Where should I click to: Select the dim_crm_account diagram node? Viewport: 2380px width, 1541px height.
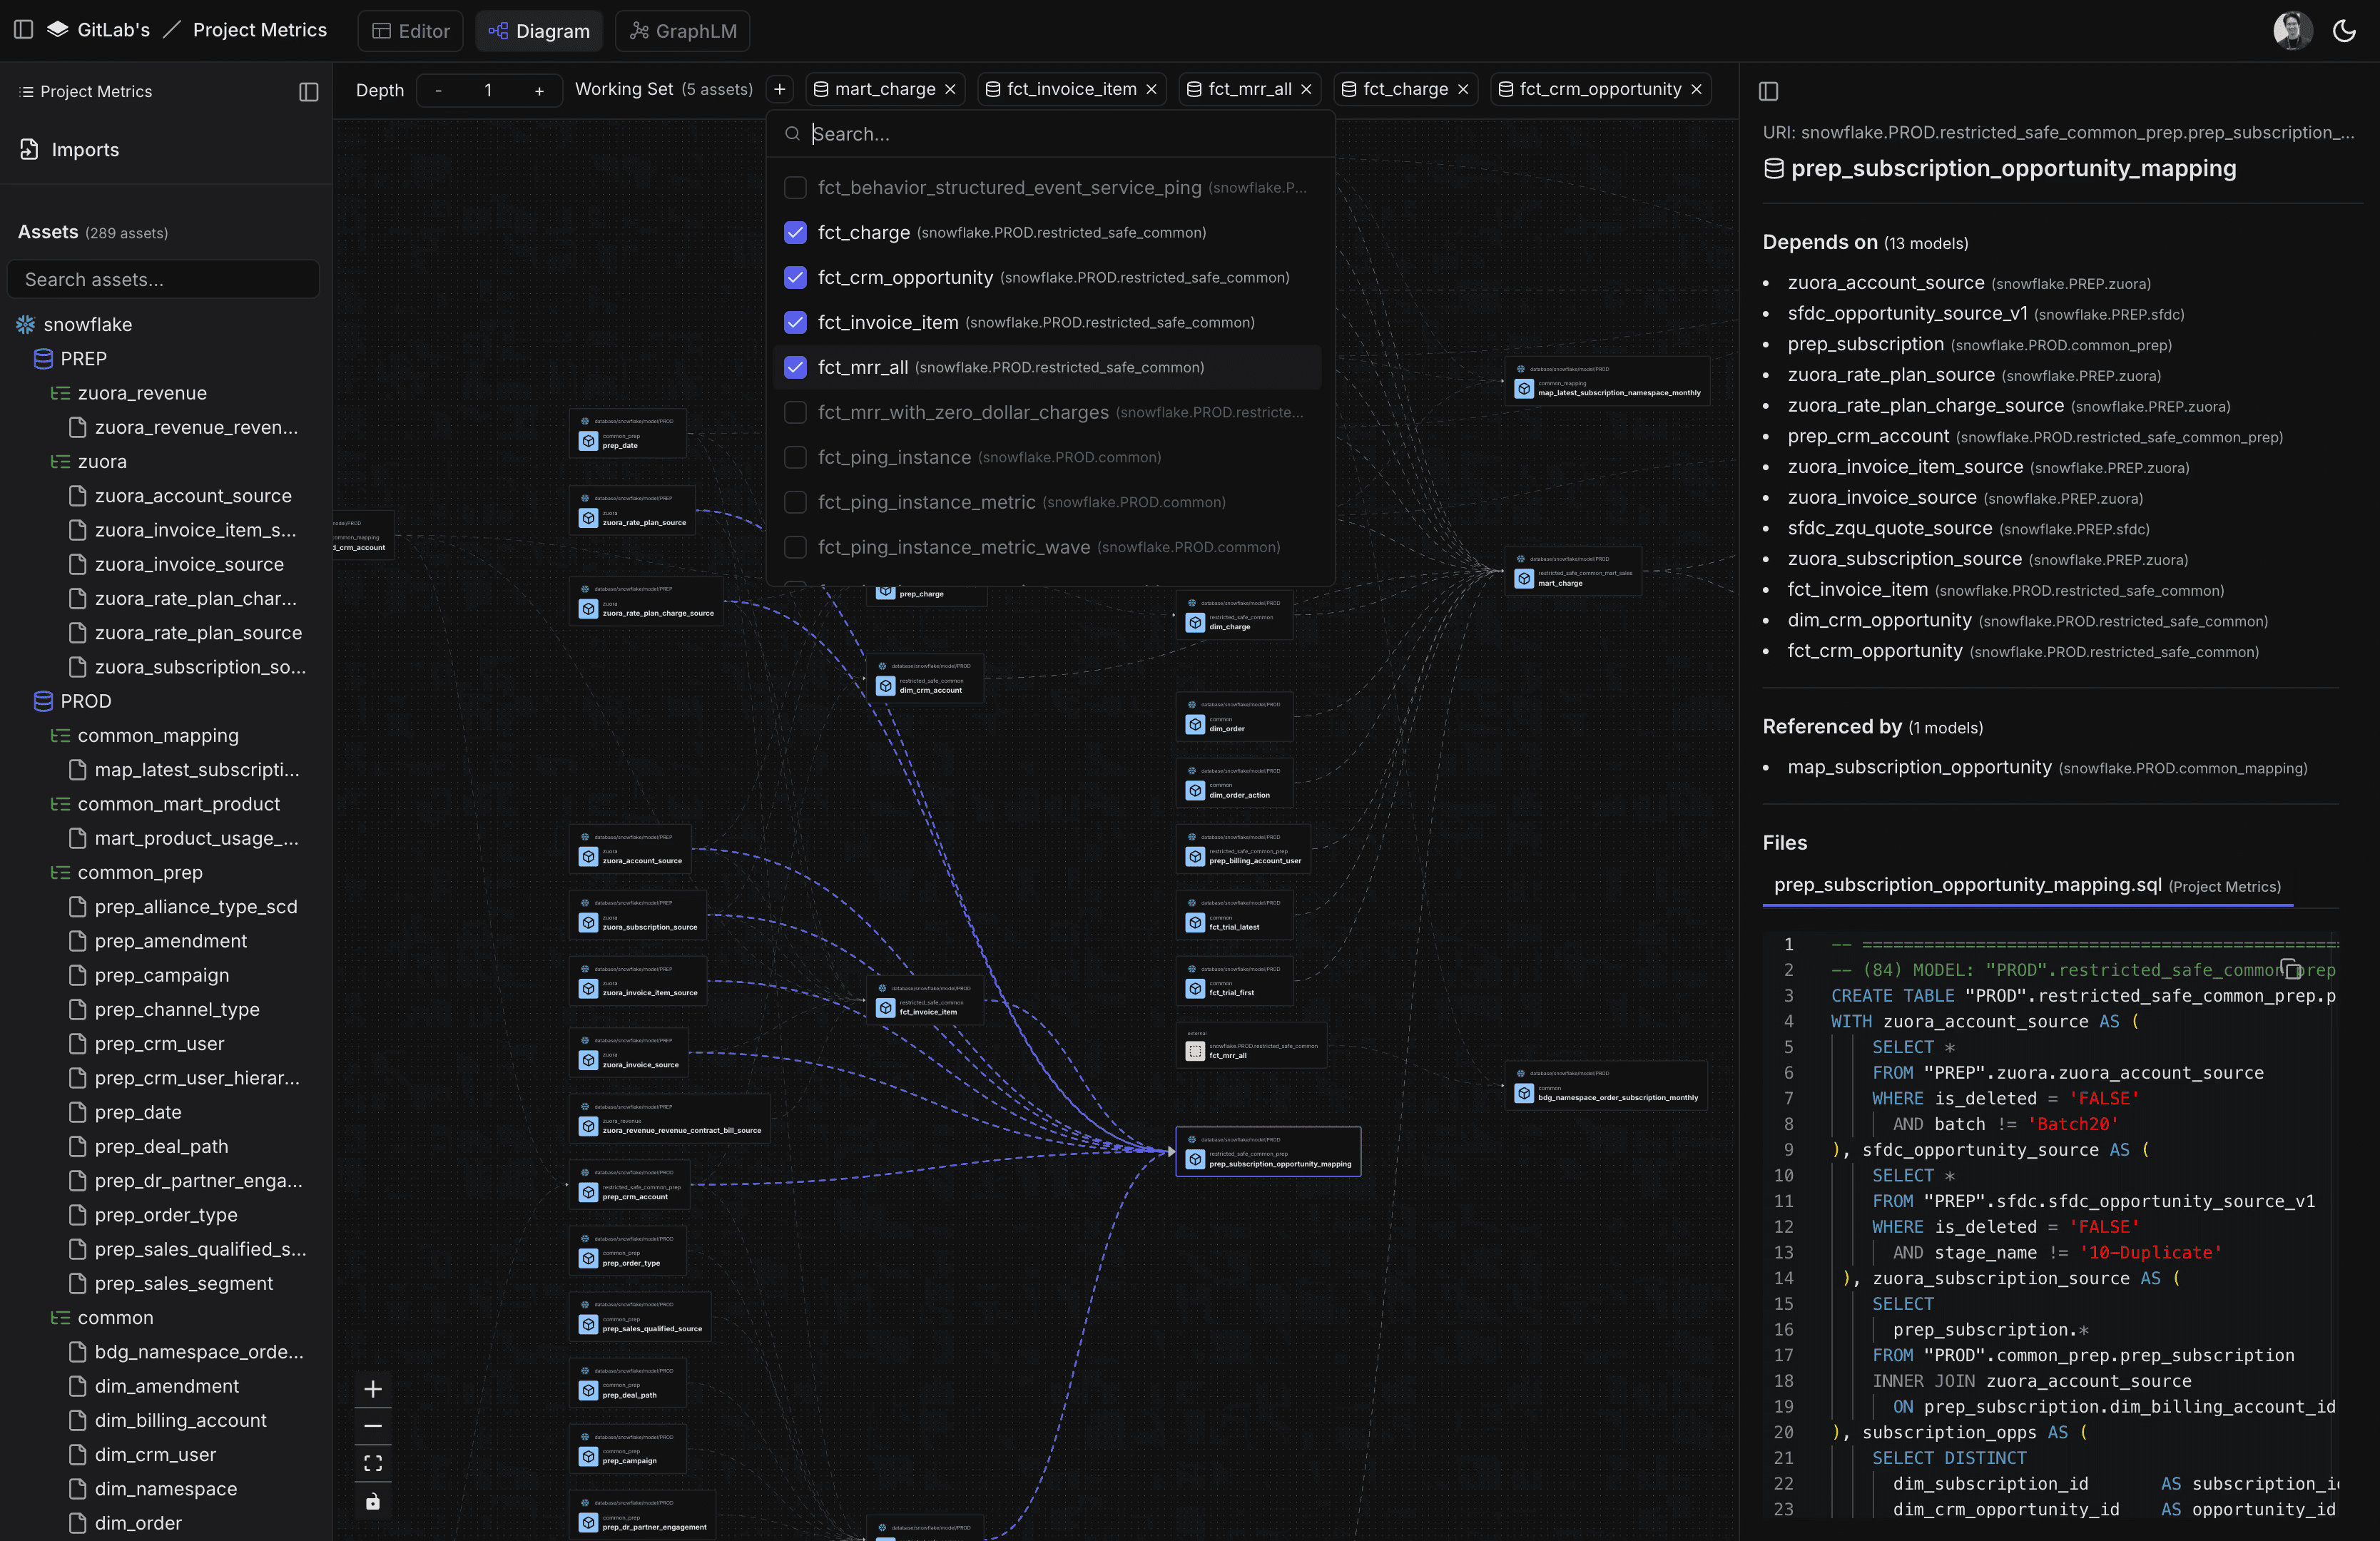(925, 678)
